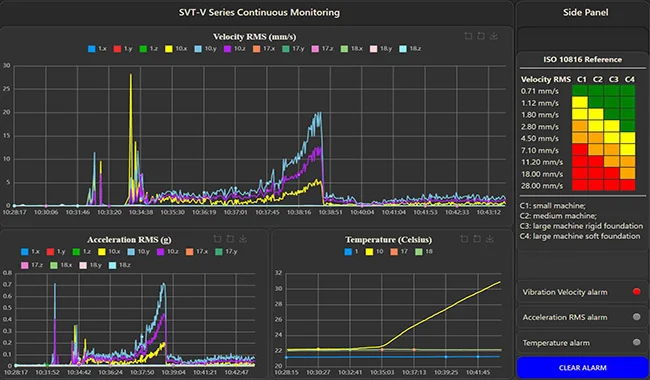Image resolution: width=650 pixels, height=380 pixels.
Task: Toggle series 1.z in the Velocity RMS legend
Action: coord(148,49)
